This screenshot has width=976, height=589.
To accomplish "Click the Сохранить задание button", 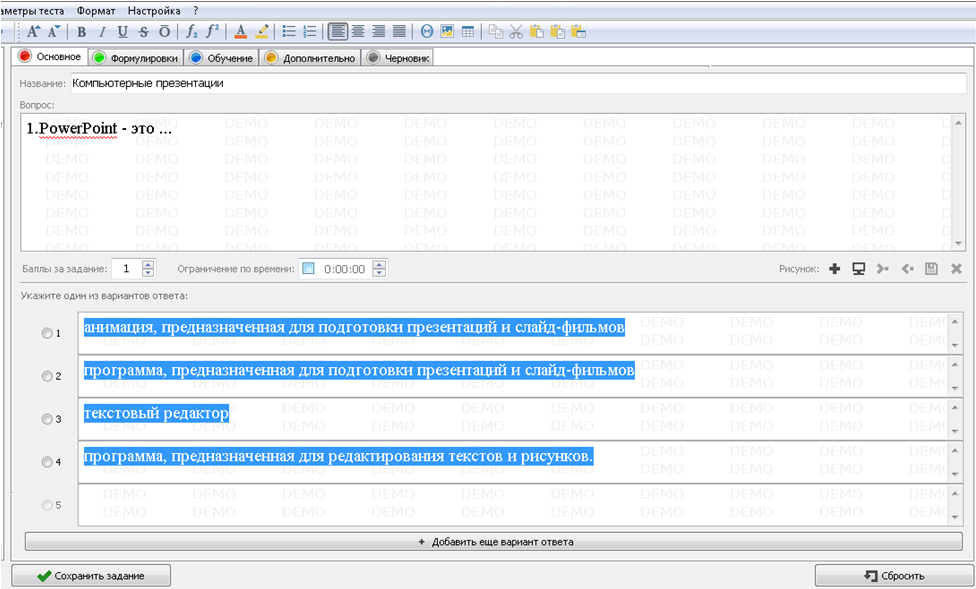I will coord(91,576).
